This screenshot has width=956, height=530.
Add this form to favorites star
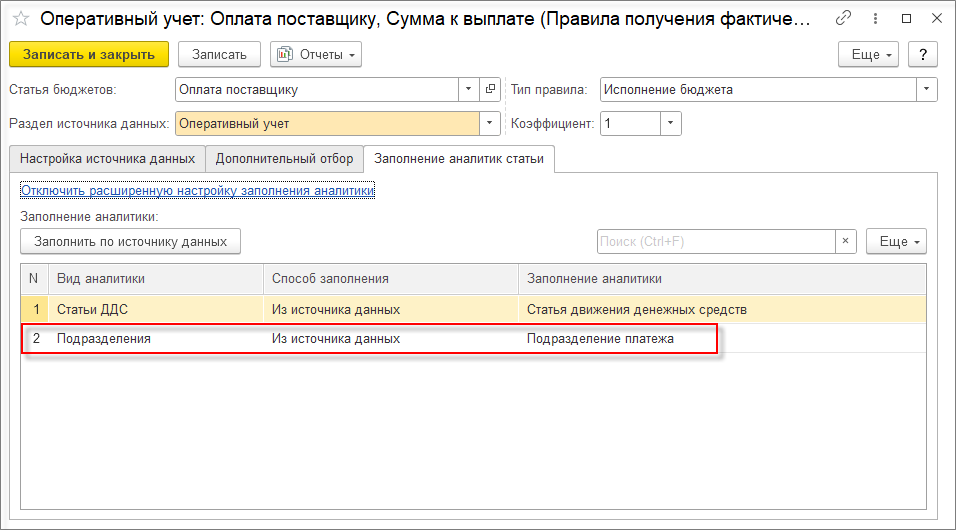[20, 19]
